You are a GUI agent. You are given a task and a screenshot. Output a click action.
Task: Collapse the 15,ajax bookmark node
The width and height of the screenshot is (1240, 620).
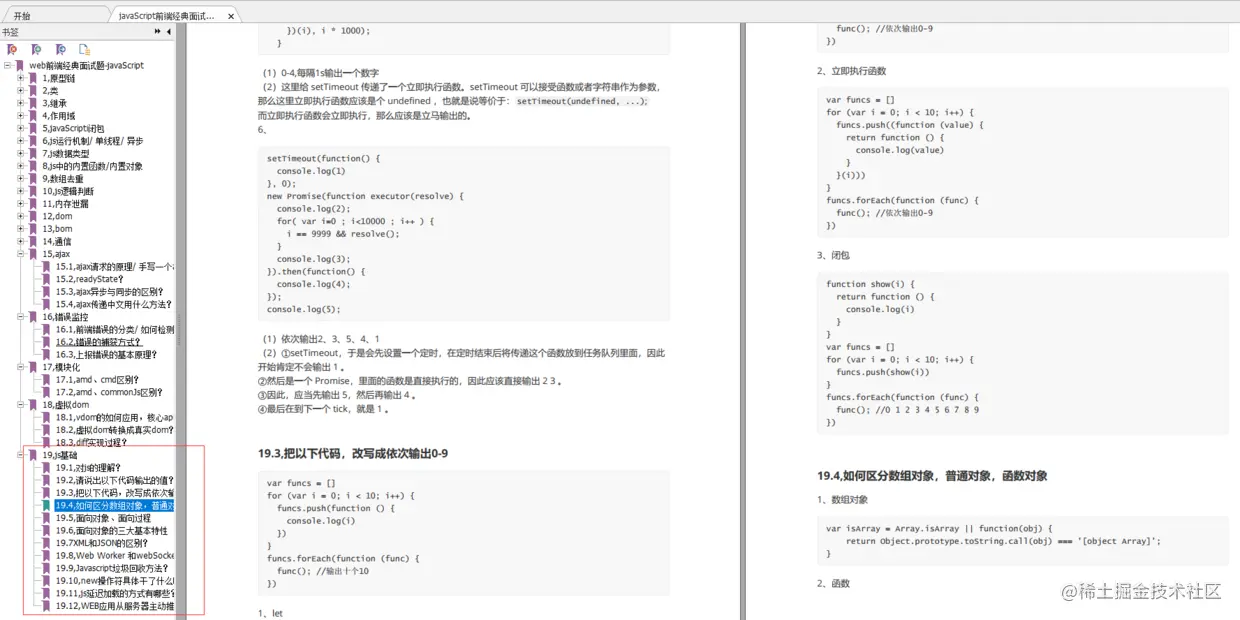tap(21, 254)
